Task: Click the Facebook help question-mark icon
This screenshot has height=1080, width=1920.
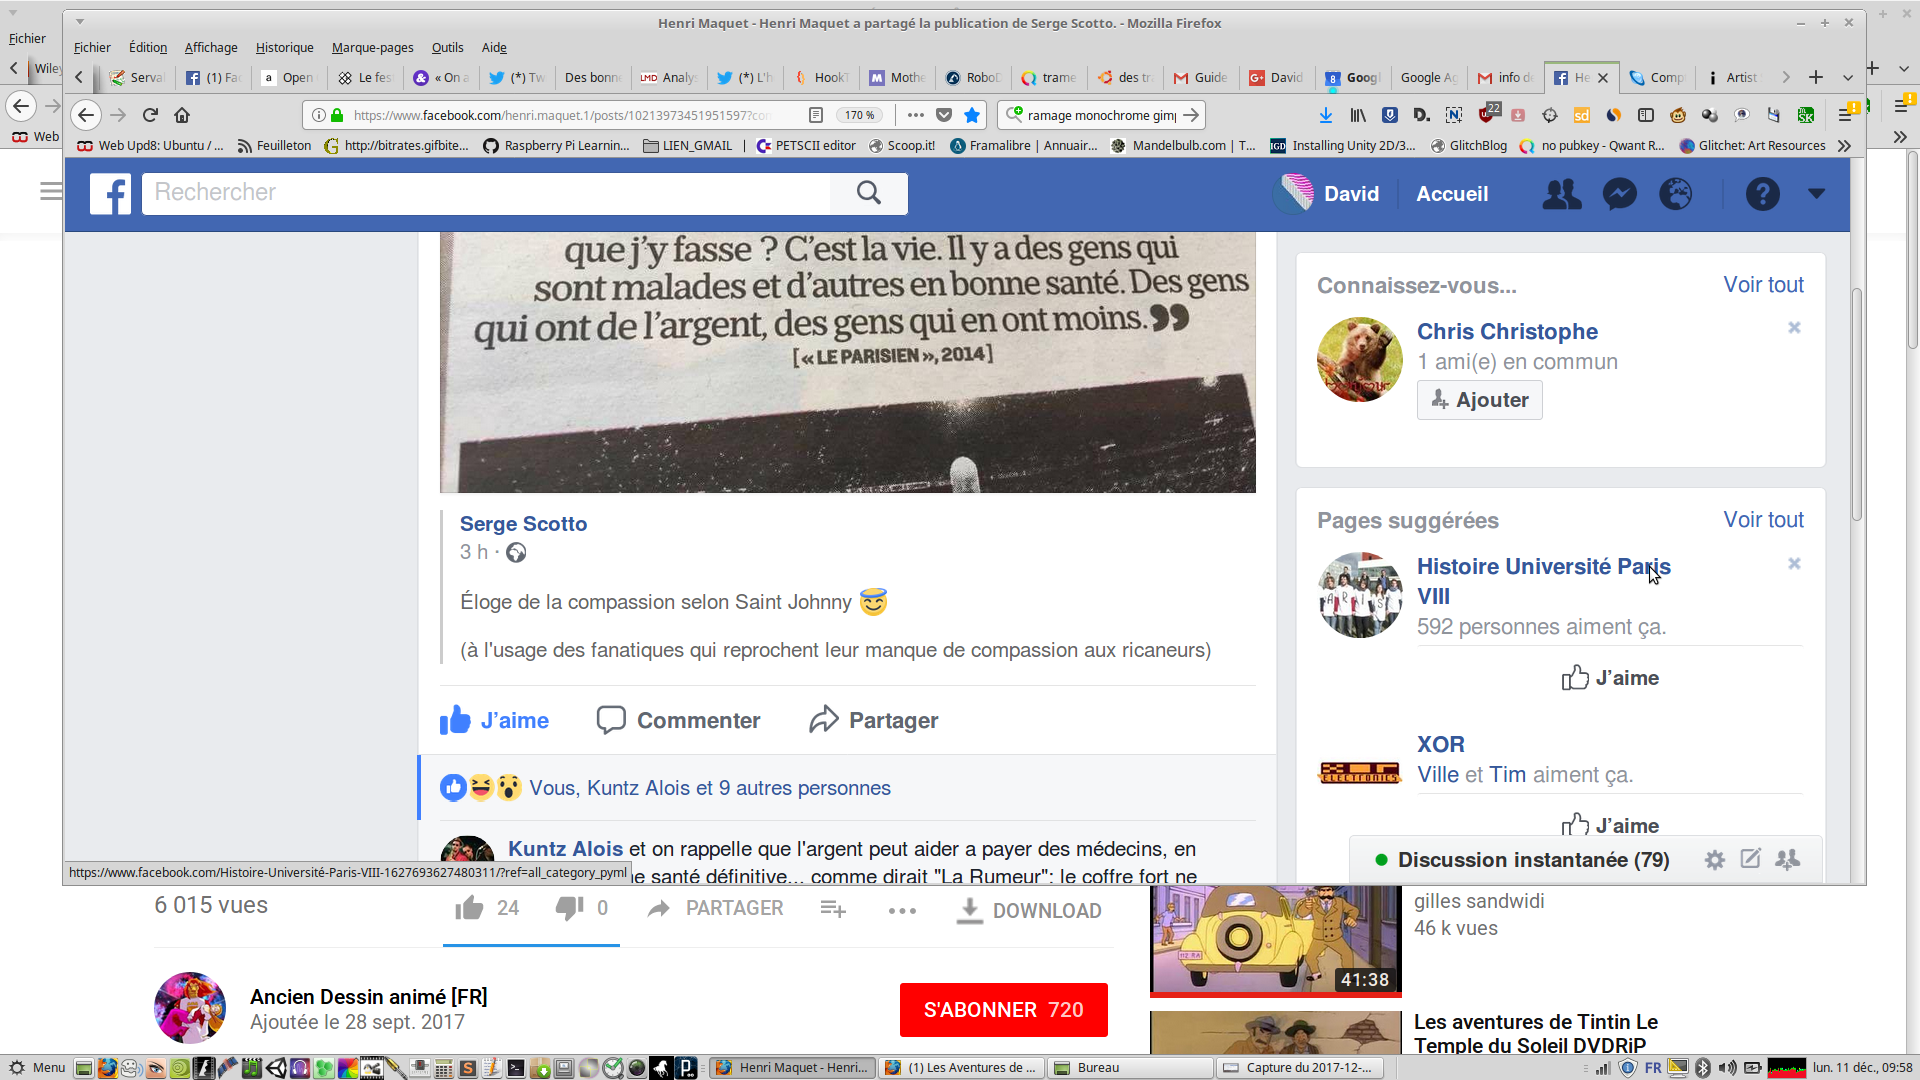Action: pyautogui.click(x=1762, y=194)
